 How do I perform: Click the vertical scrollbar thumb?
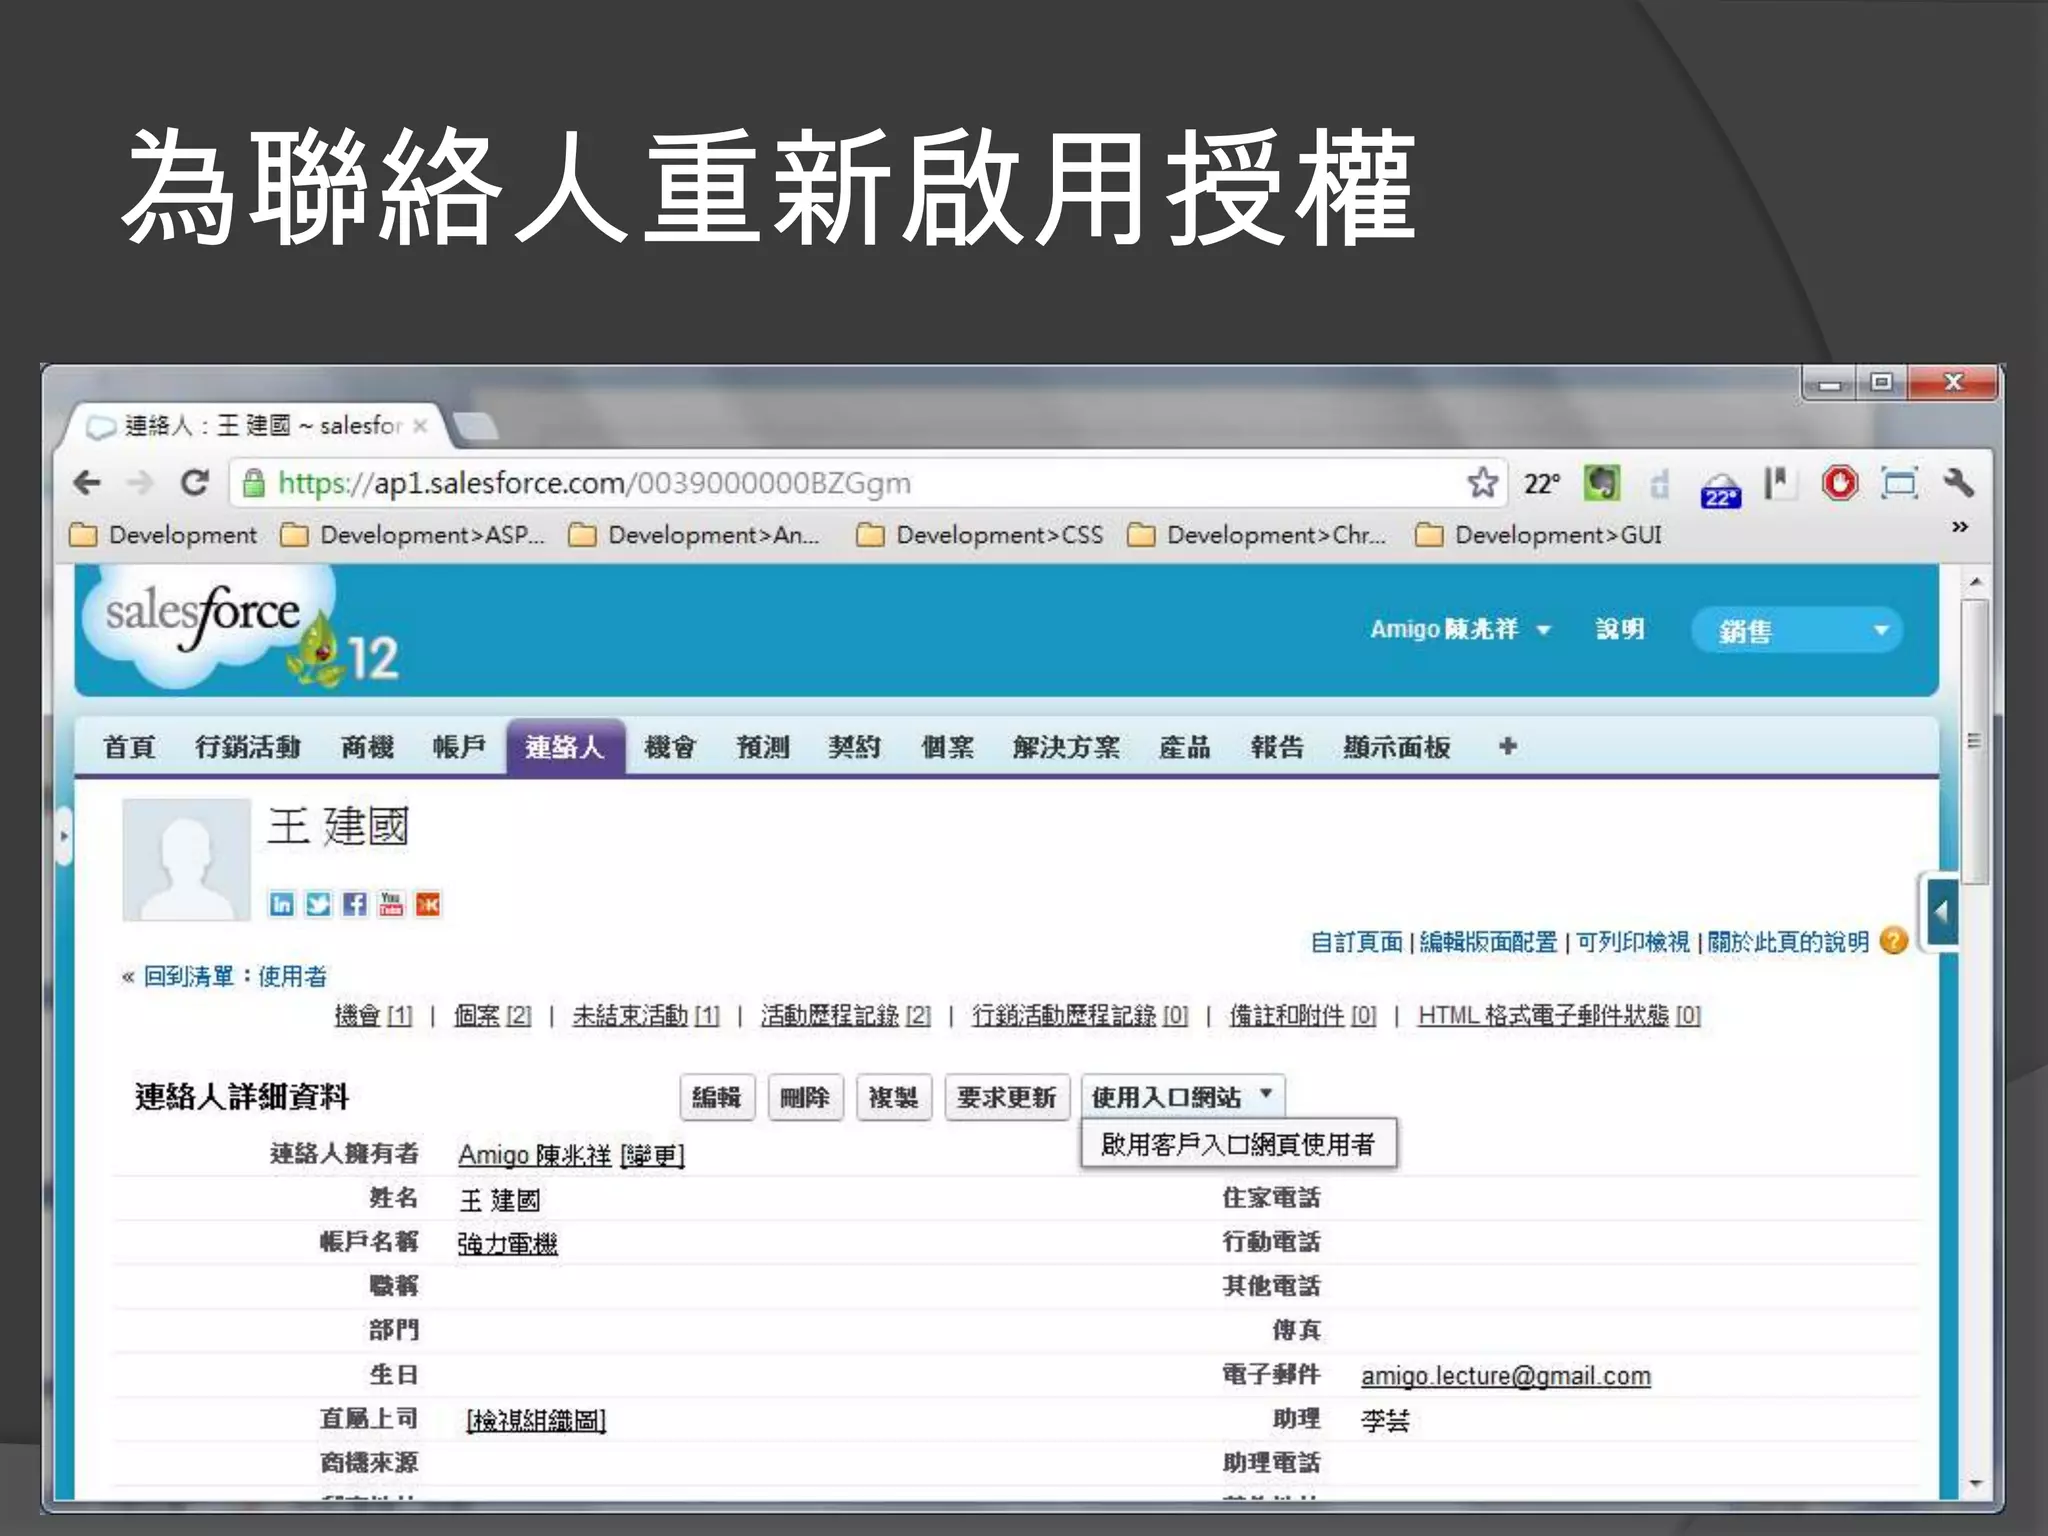click(1974, 741)
